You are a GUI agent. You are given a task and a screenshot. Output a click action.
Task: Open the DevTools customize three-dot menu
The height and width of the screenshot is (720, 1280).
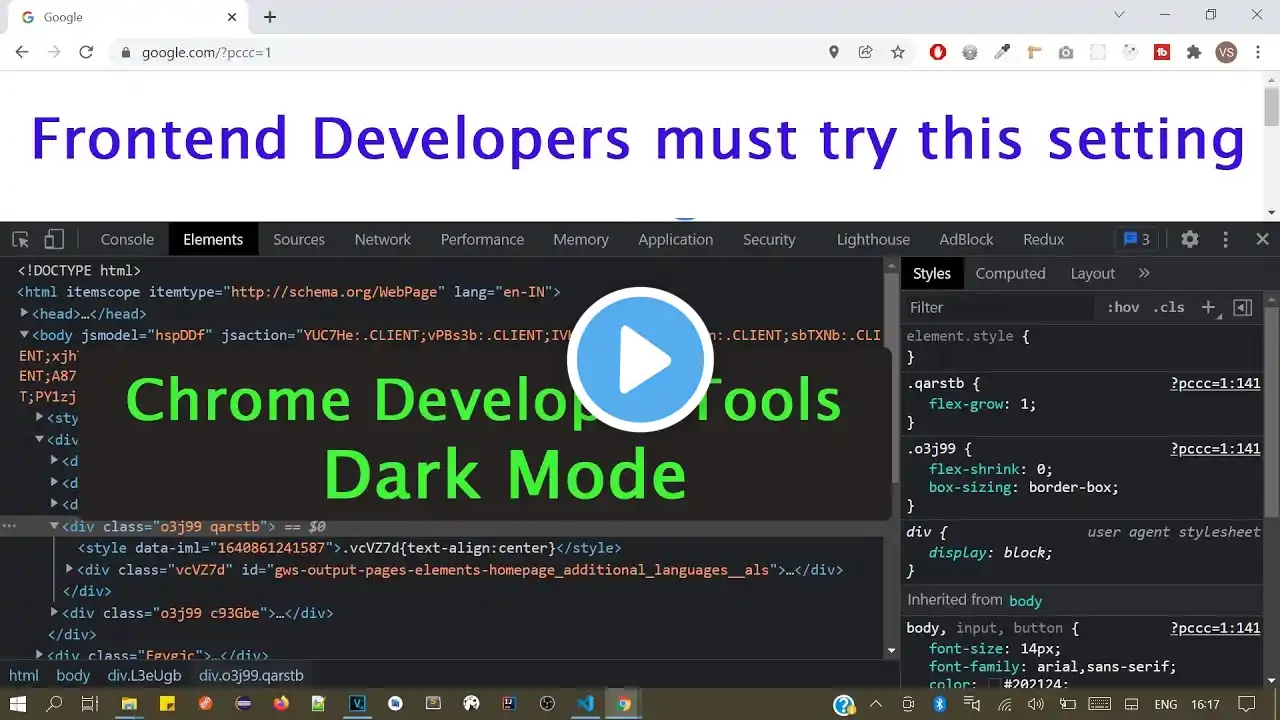1225,239
